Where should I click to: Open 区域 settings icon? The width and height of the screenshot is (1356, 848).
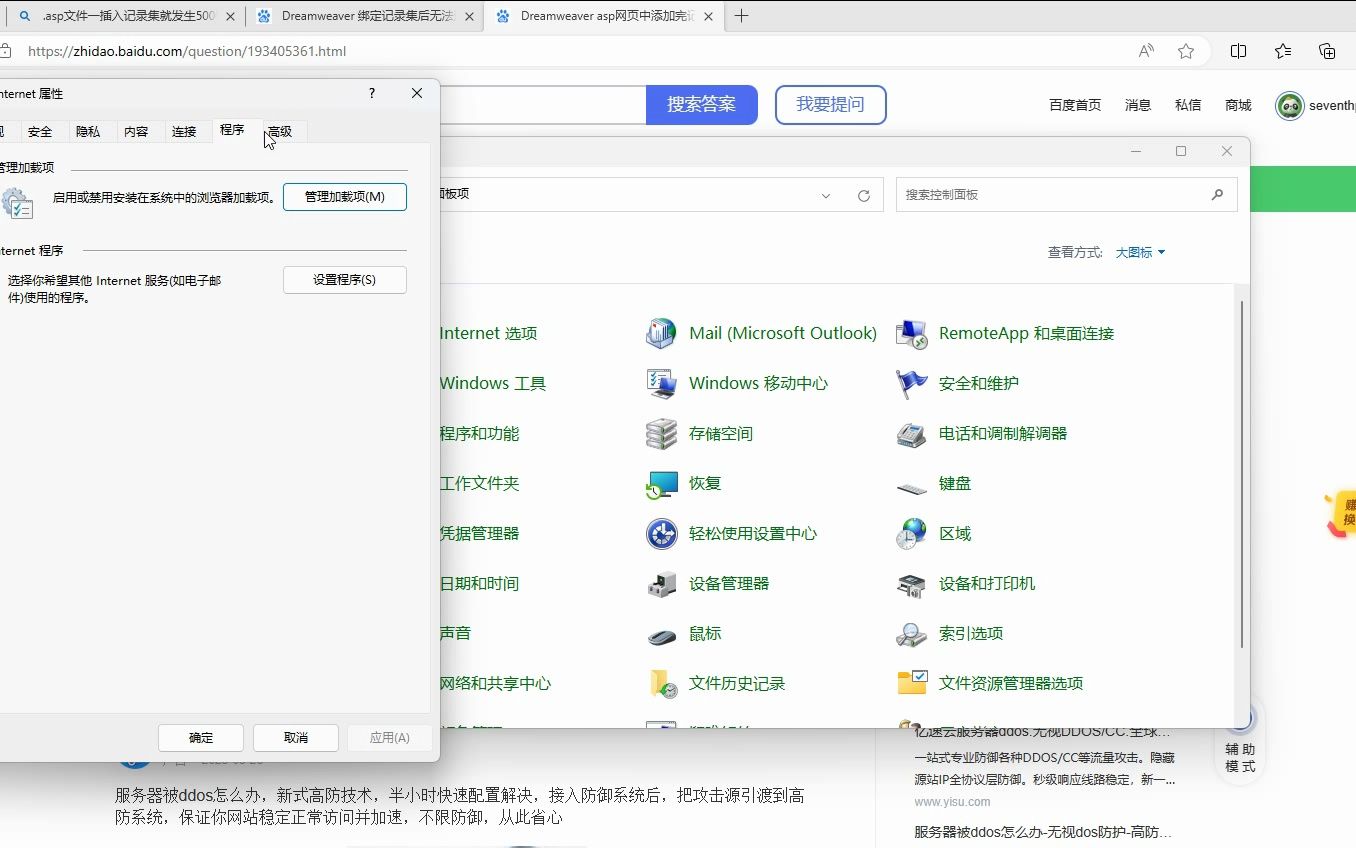[x=954, y=533]
